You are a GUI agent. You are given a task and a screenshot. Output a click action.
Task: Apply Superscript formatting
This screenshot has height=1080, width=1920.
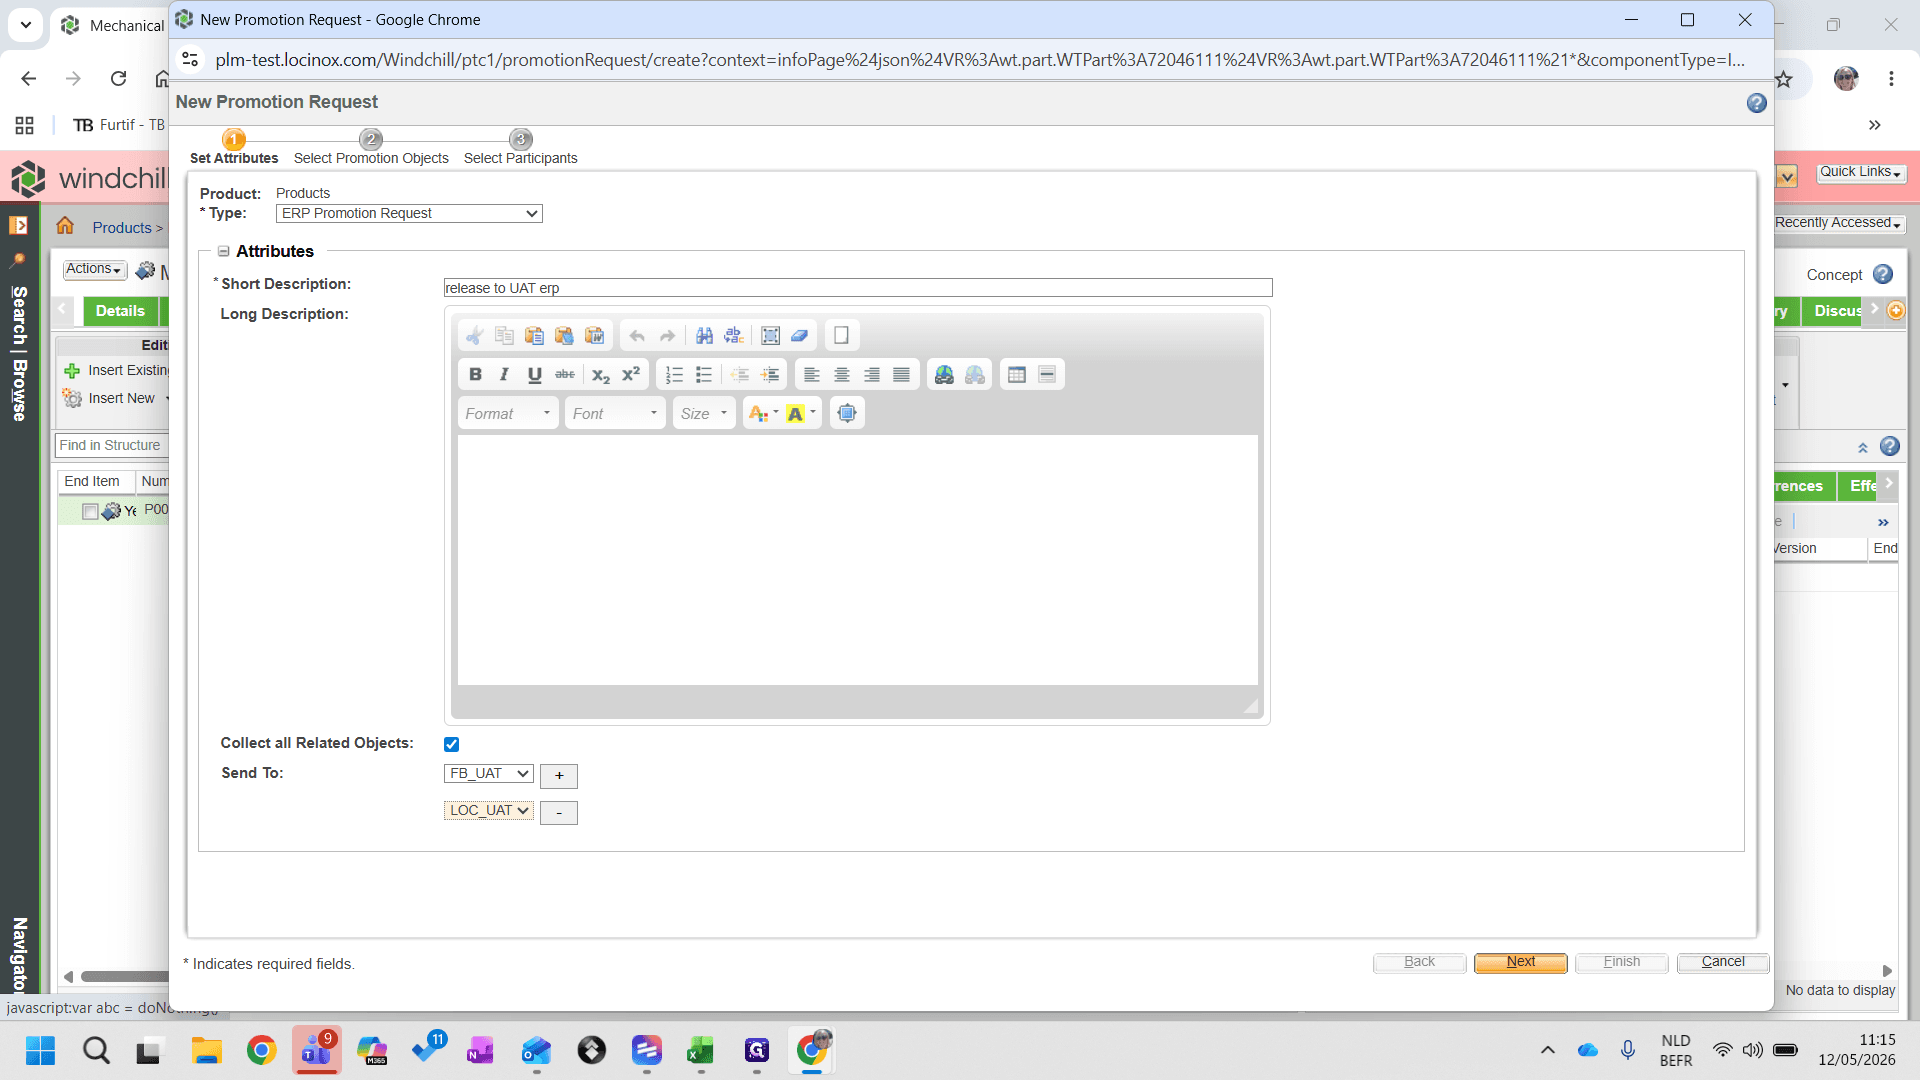(631, 374)
